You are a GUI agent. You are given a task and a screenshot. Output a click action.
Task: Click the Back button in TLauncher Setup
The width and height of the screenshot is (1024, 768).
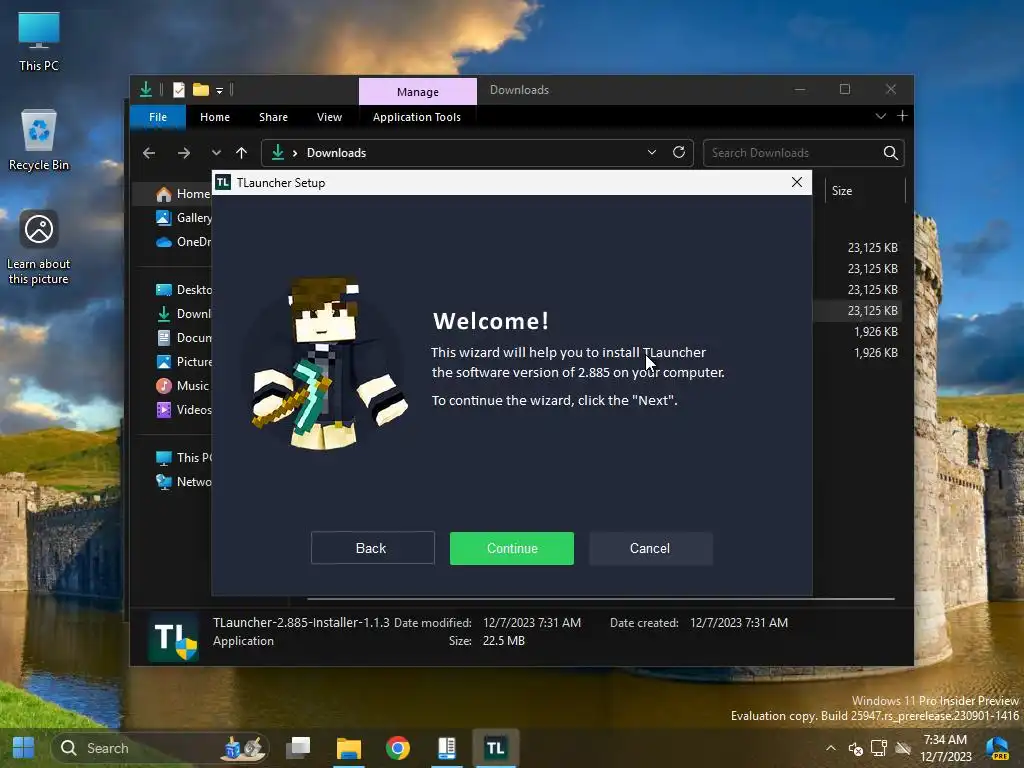click(x=372, y=548)
